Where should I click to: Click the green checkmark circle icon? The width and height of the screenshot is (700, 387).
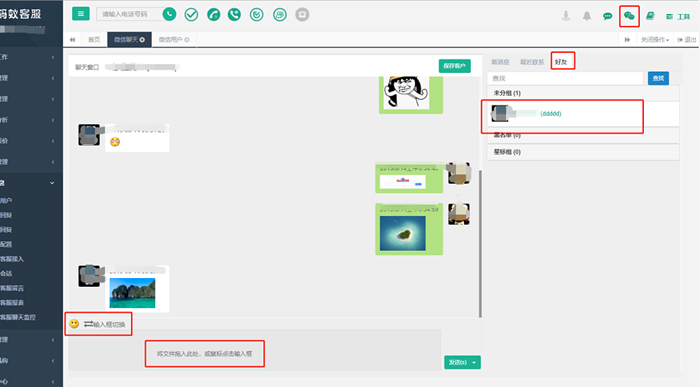pos(191,15)
